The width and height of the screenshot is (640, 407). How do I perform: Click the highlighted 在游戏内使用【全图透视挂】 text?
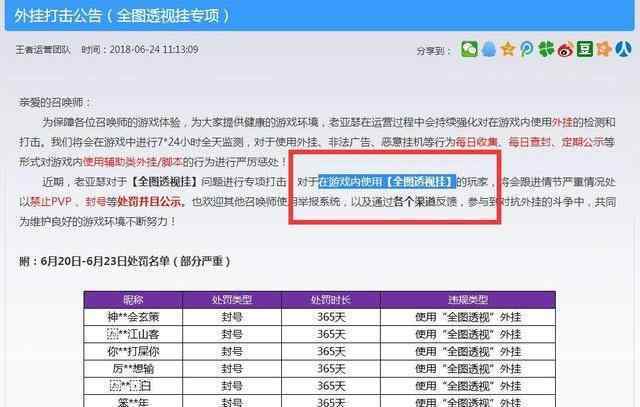tap(386, 181)
